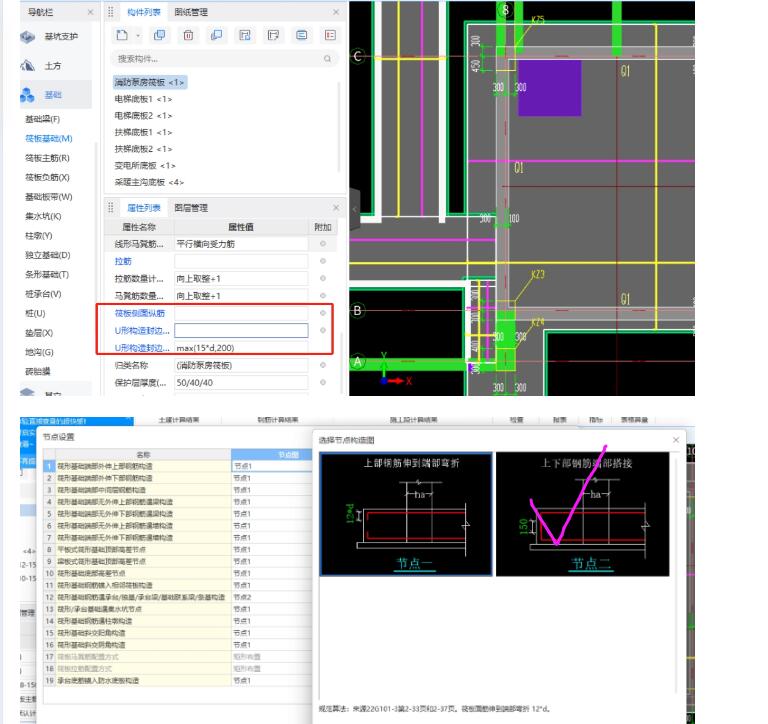Click the seventh component toolbar panel icon
The image size is (768, 724).
[302, 35]
